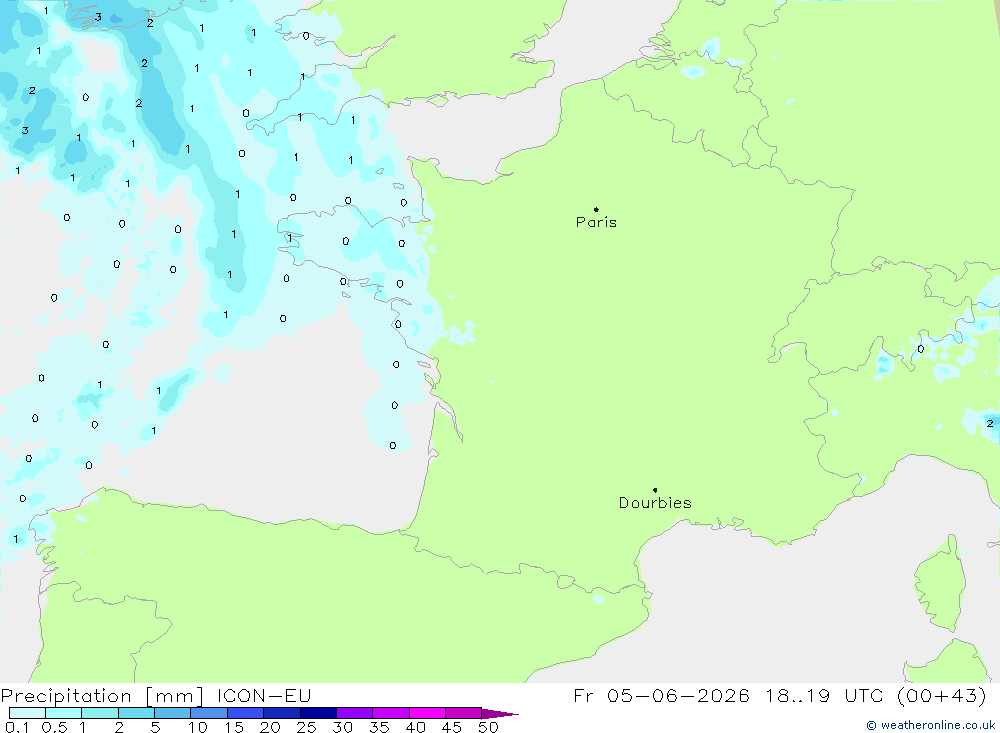Pick the 2–5 mm legend swatch
This screenshot has width=1000, height=733.
coord(136,713)
